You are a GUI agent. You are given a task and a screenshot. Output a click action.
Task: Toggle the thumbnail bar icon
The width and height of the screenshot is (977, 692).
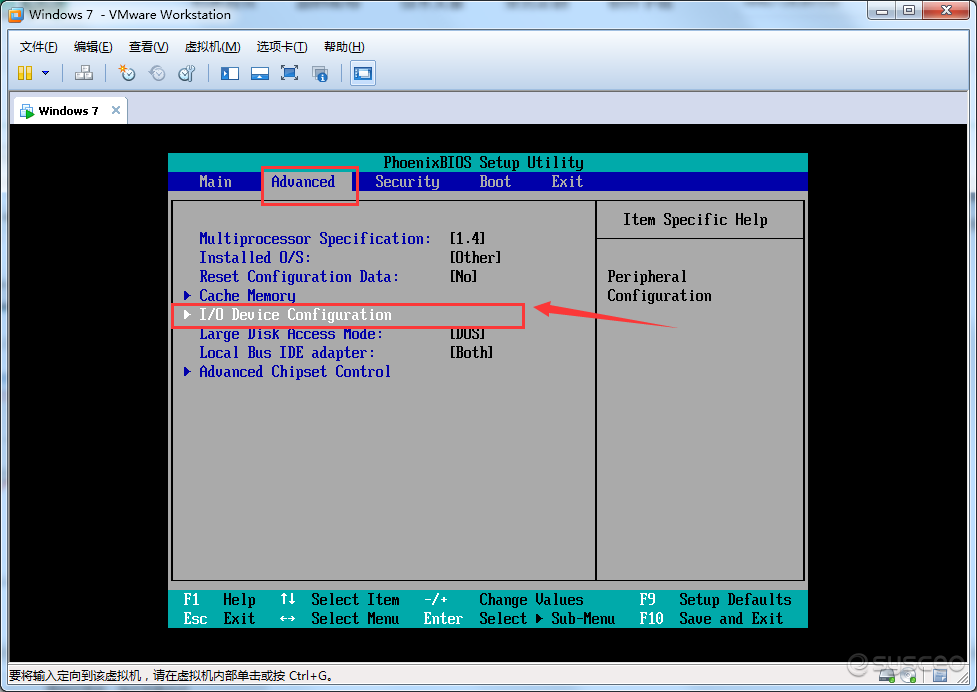pyautogui.click(x=260, y=73)
